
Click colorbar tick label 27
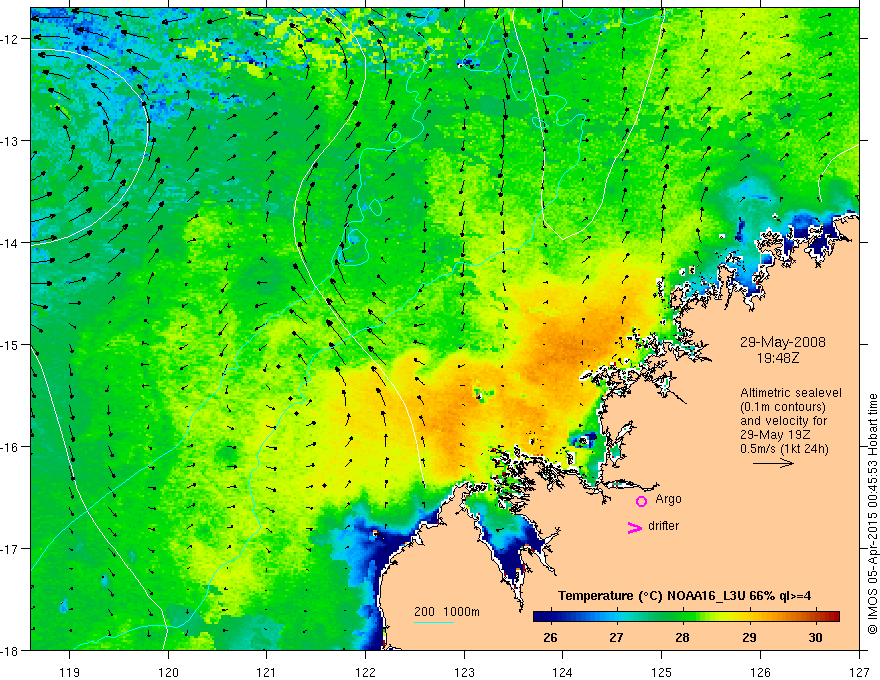(616, 637)
